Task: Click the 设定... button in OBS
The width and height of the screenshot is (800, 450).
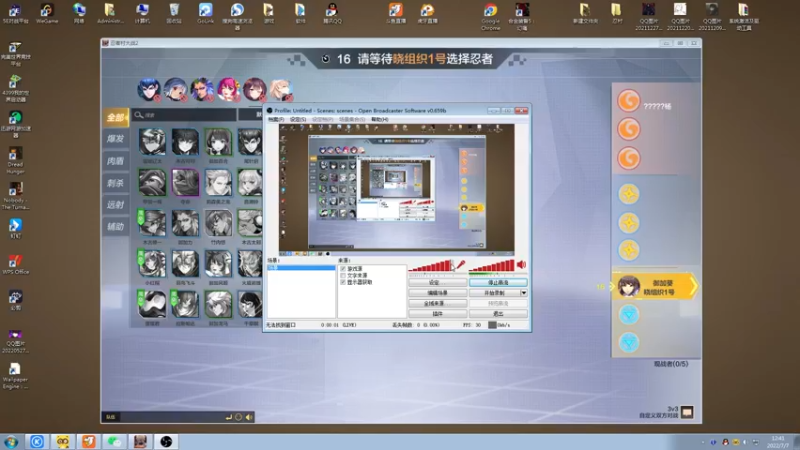Action: tap(437, 282)
